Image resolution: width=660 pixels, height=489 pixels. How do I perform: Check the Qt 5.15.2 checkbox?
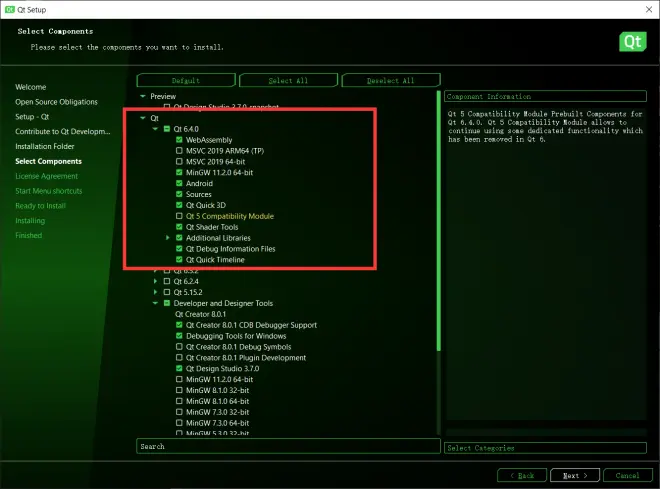click(x=167, y=292)
